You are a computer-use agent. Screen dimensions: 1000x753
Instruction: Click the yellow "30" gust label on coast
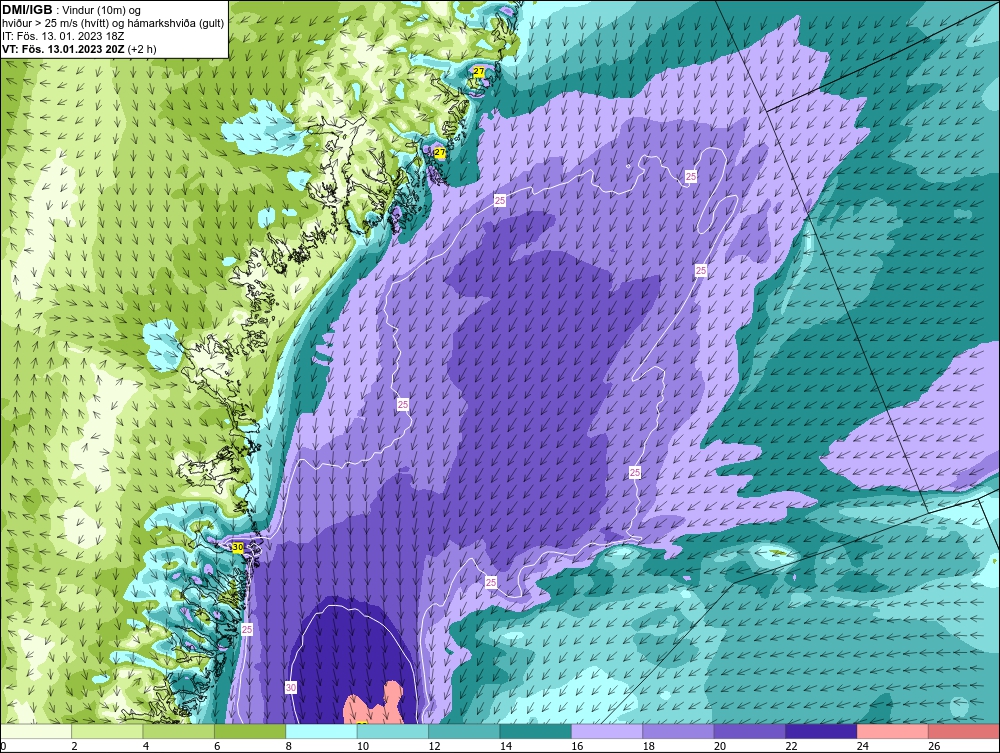coord(238,548)
